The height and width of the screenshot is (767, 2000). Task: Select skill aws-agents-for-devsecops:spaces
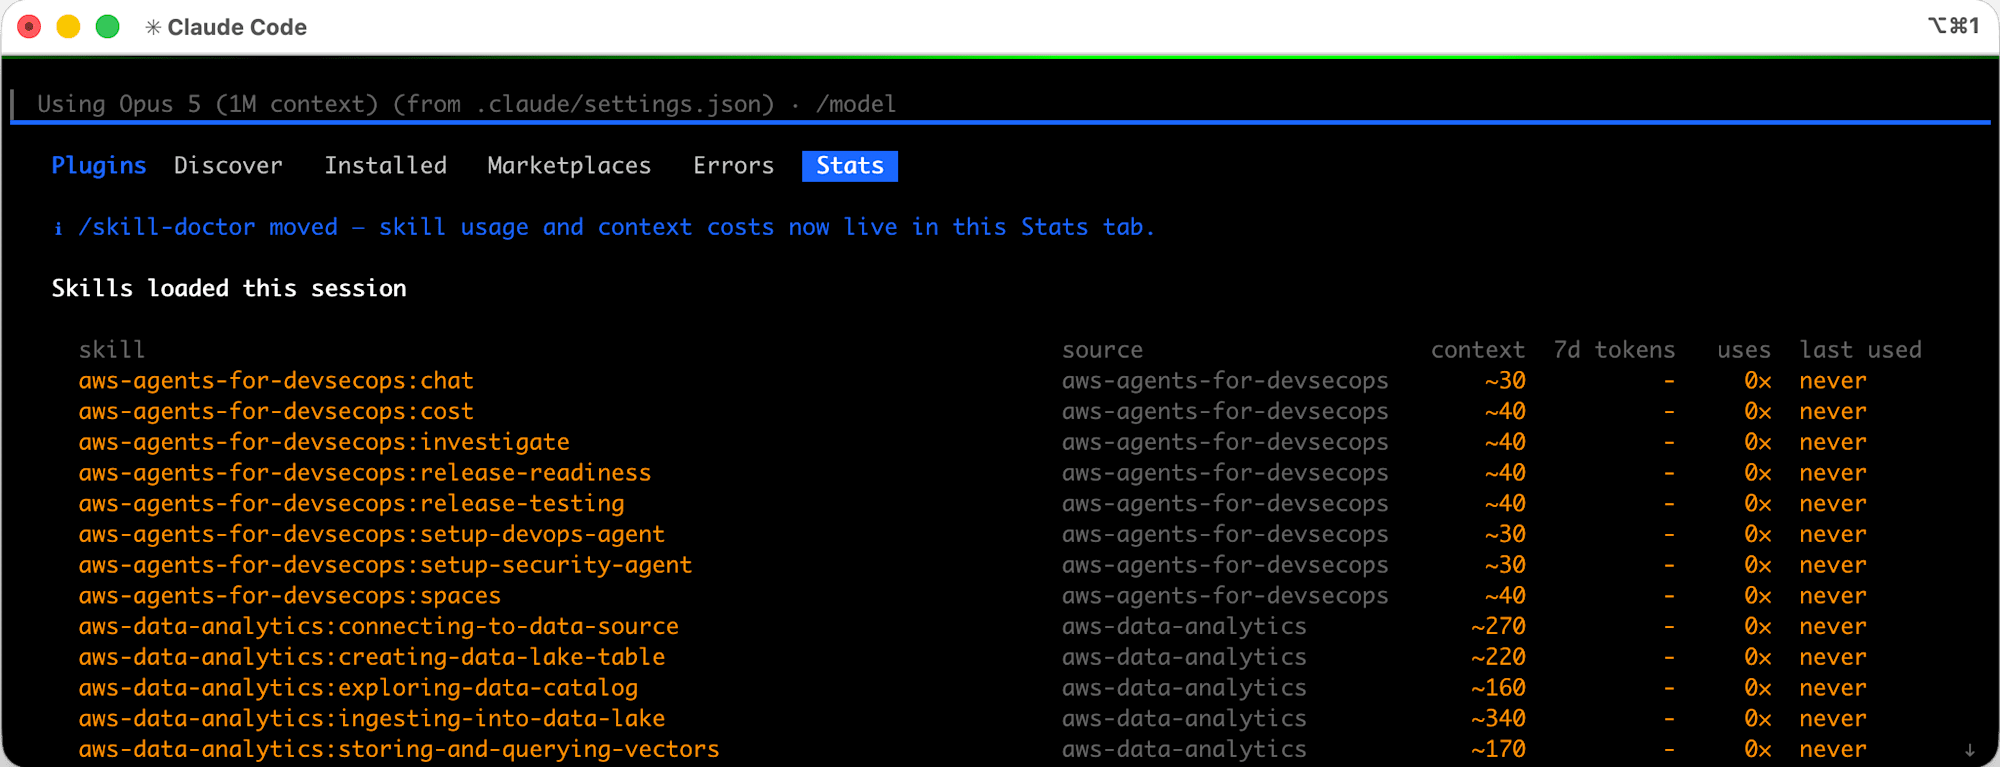pyautogui.click(x=290, y=596)
